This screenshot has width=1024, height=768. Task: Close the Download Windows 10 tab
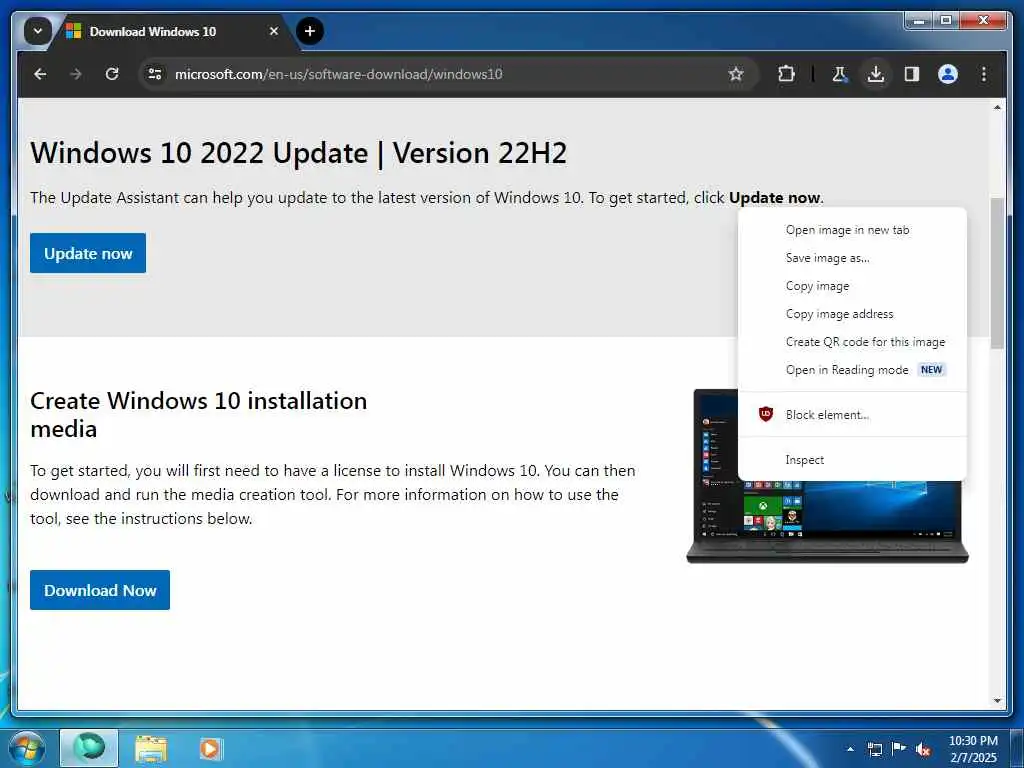(274, 31)
